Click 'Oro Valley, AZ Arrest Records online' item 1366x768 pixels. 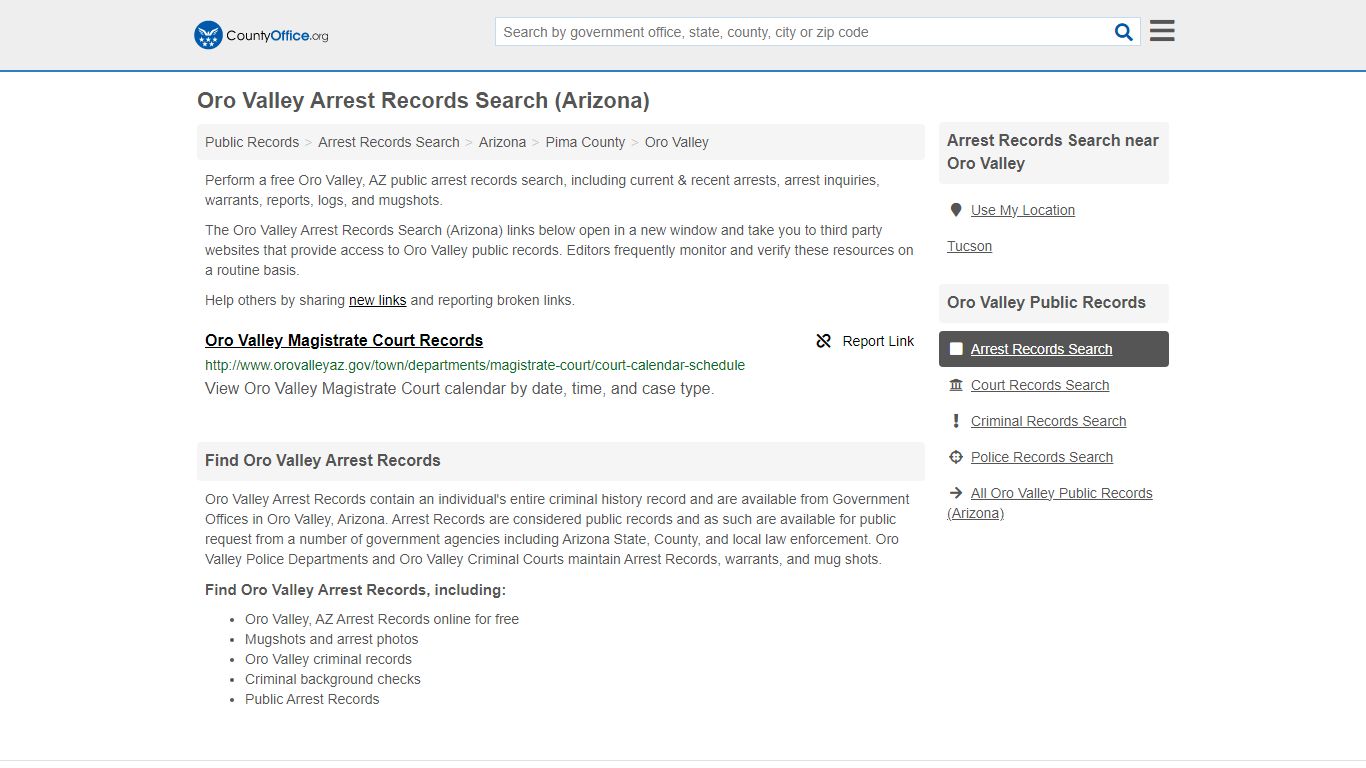coord(382,619)
